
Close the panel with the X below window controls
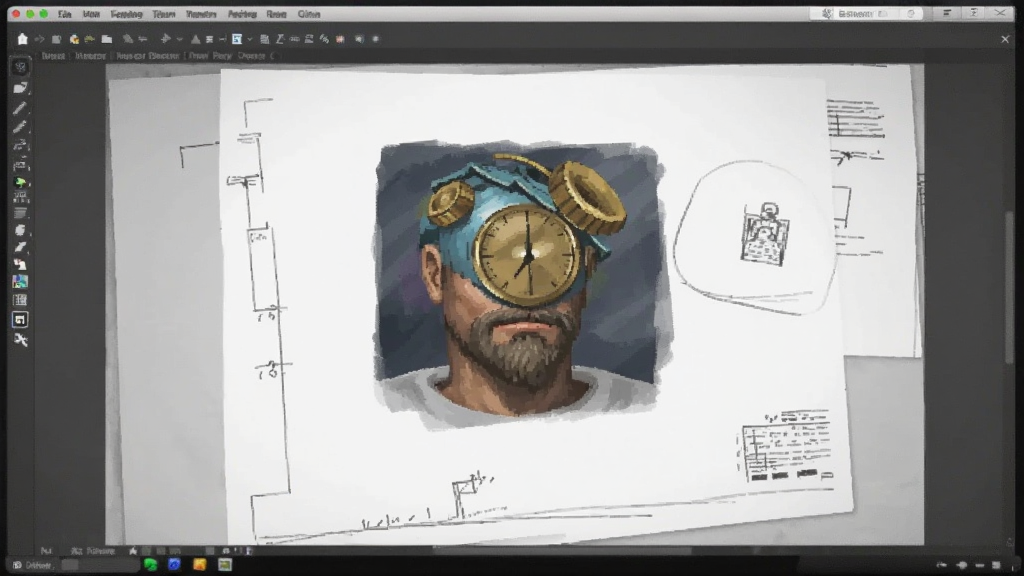[1005, 39]
